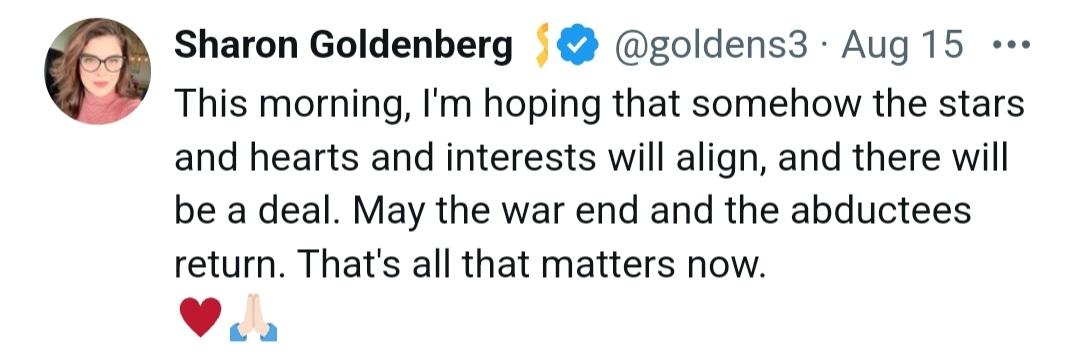Click the words 'be a deal'
The height and width of the screenshot is (364, 1080).
(x=261, y=210)
